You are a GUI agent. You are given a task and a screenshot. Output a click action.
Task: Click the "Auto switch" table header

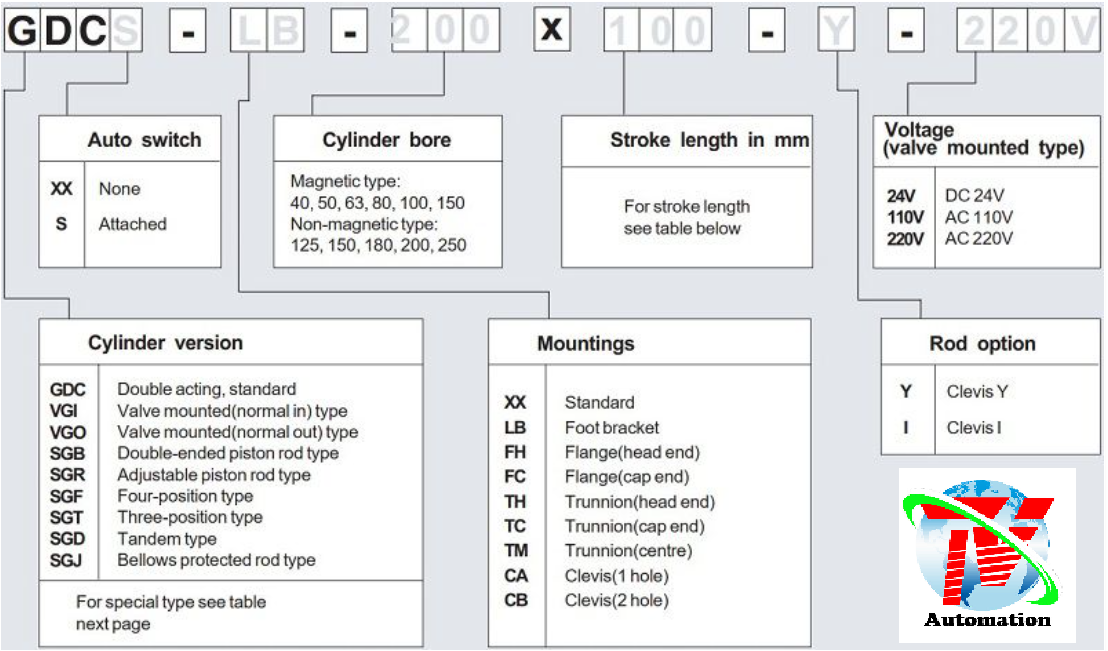pos(144,140)
